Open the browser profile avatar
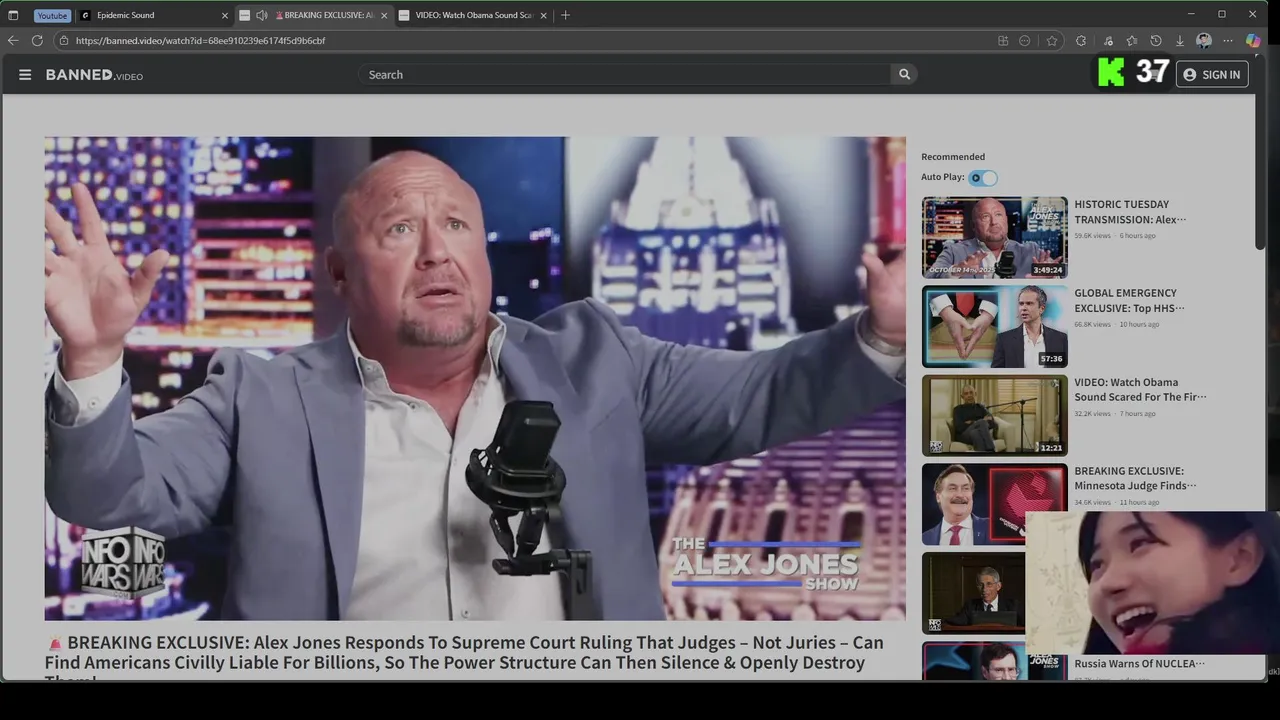The height and width of the screenshot is (720, 1280). tap(1204, 40)
